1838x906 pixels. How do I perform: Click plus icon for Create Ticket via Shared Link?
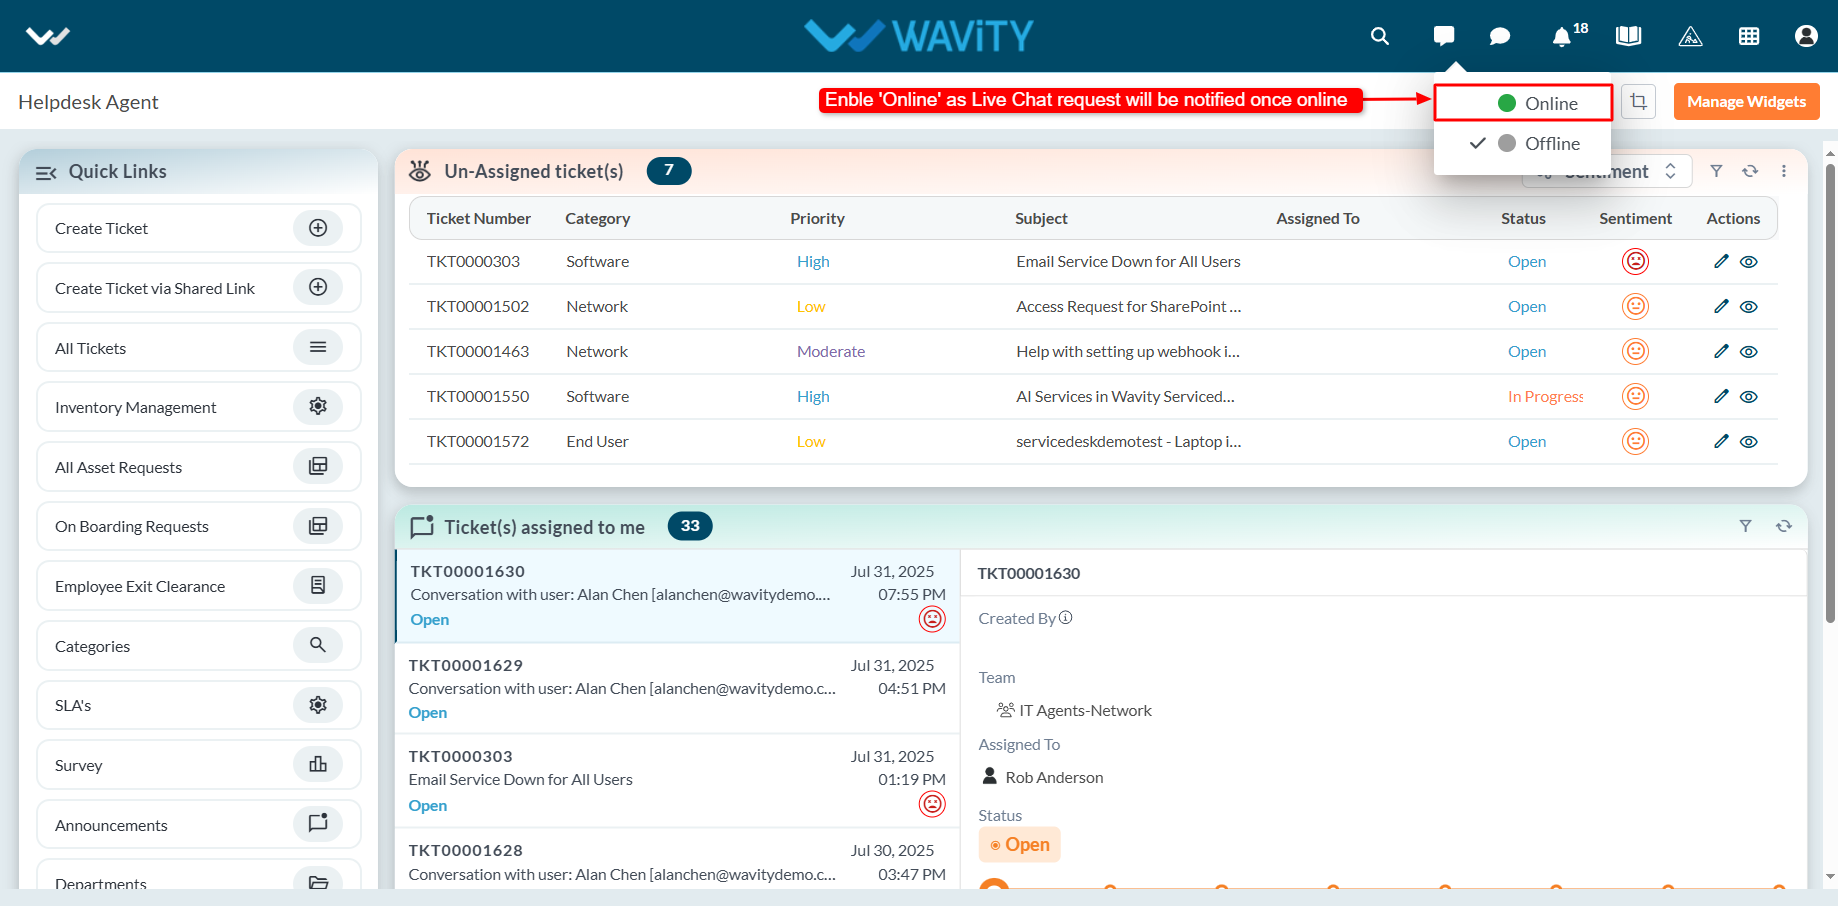[x=318, y=287]
